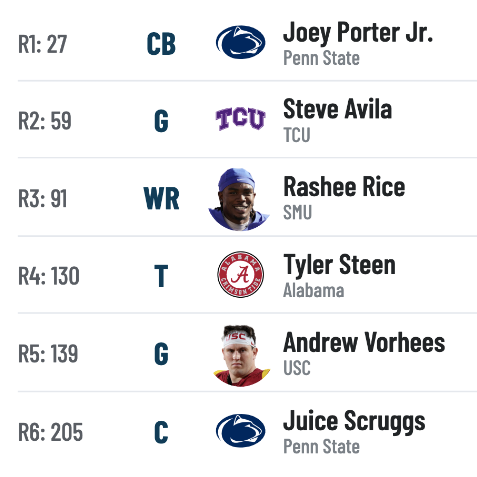
Task: Click the CB position label
Action: [161, 44]
